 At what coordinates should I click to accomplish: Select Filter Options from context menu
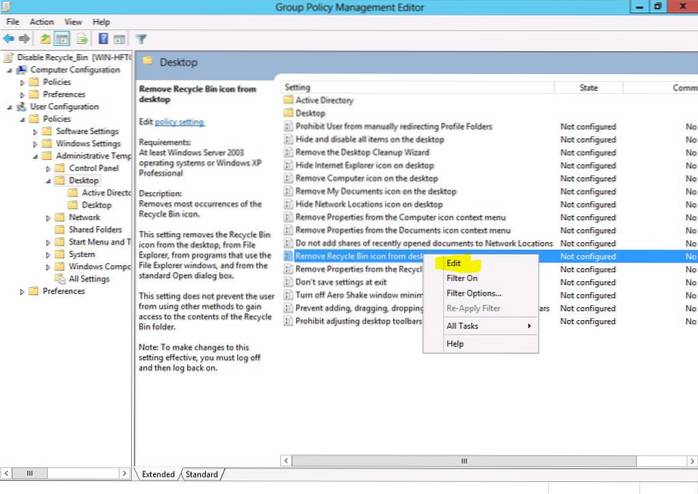click(x=473, y=293)
